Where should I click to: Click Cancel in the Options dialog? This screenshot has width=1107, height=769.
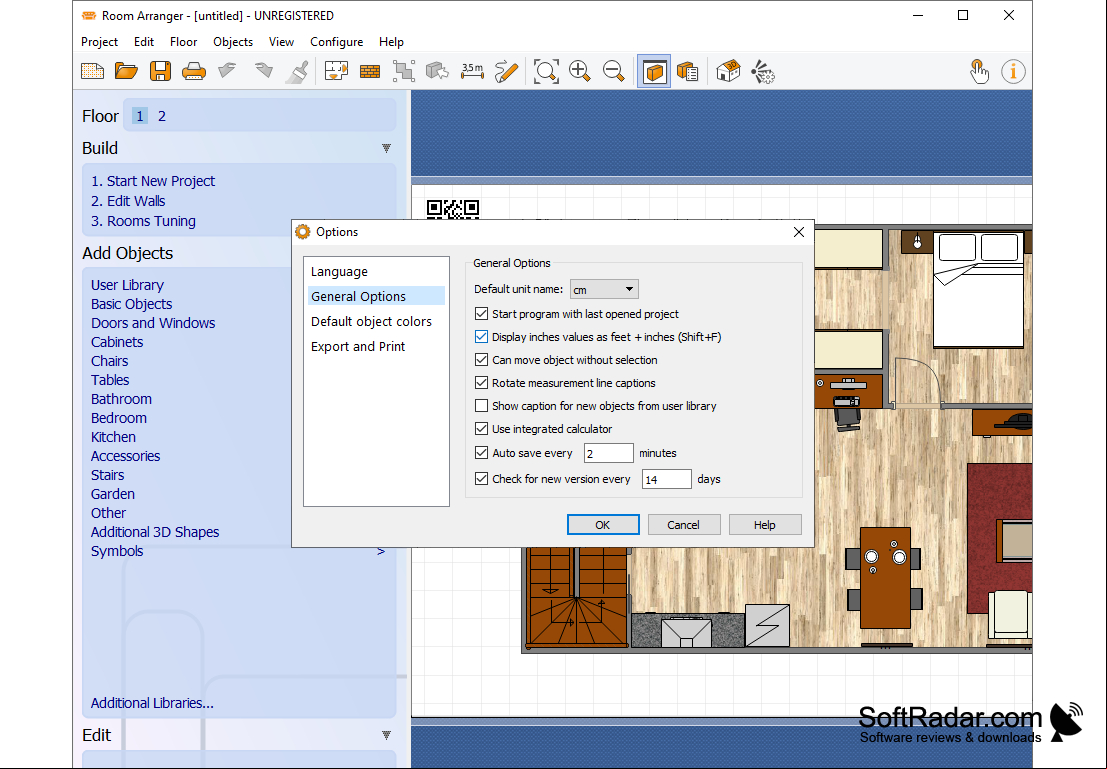coord(683,525)
